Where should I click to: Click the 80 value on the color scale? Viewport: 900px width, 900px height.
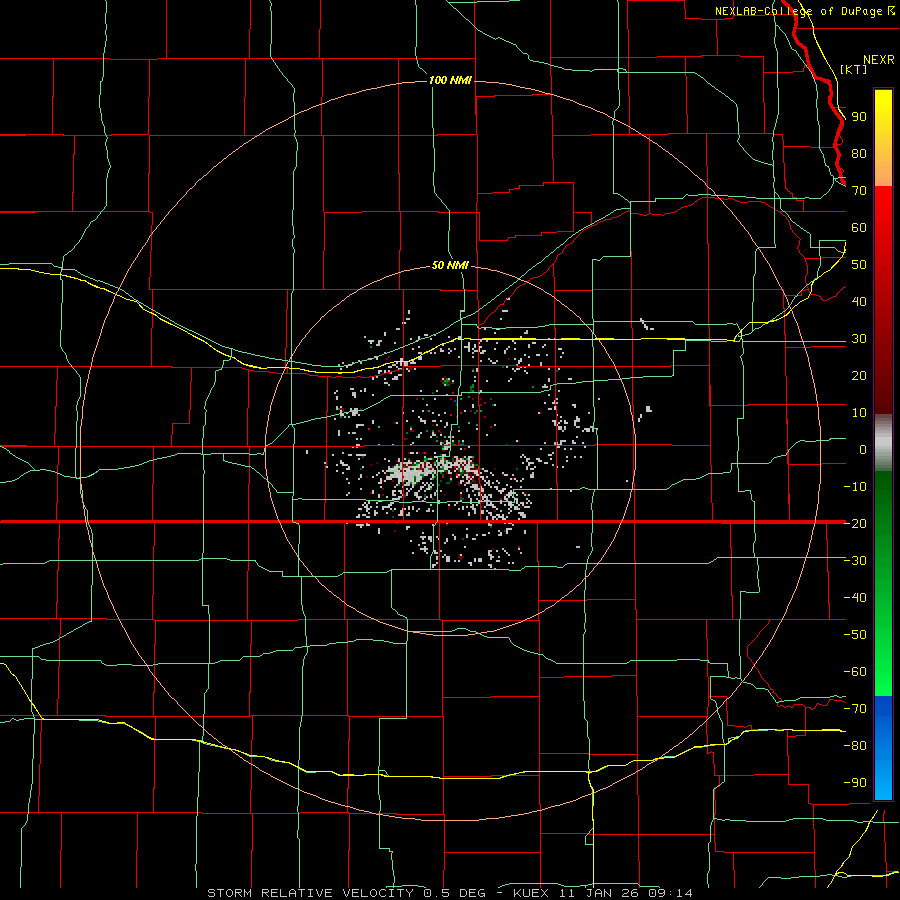point(859,153)
